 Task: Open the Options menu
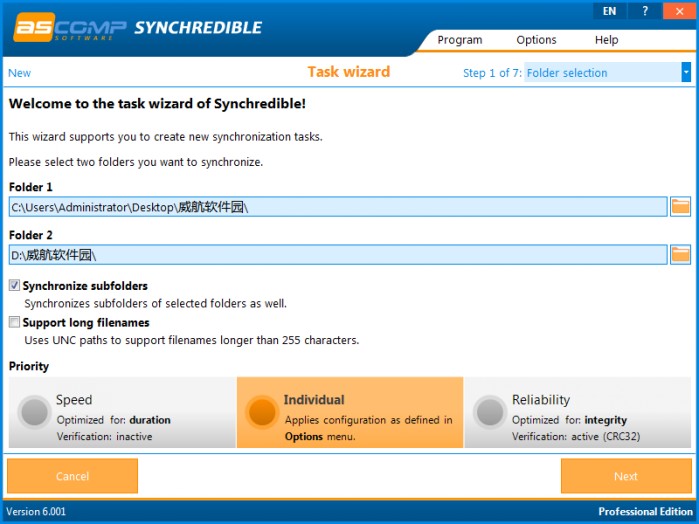[536, 40]
